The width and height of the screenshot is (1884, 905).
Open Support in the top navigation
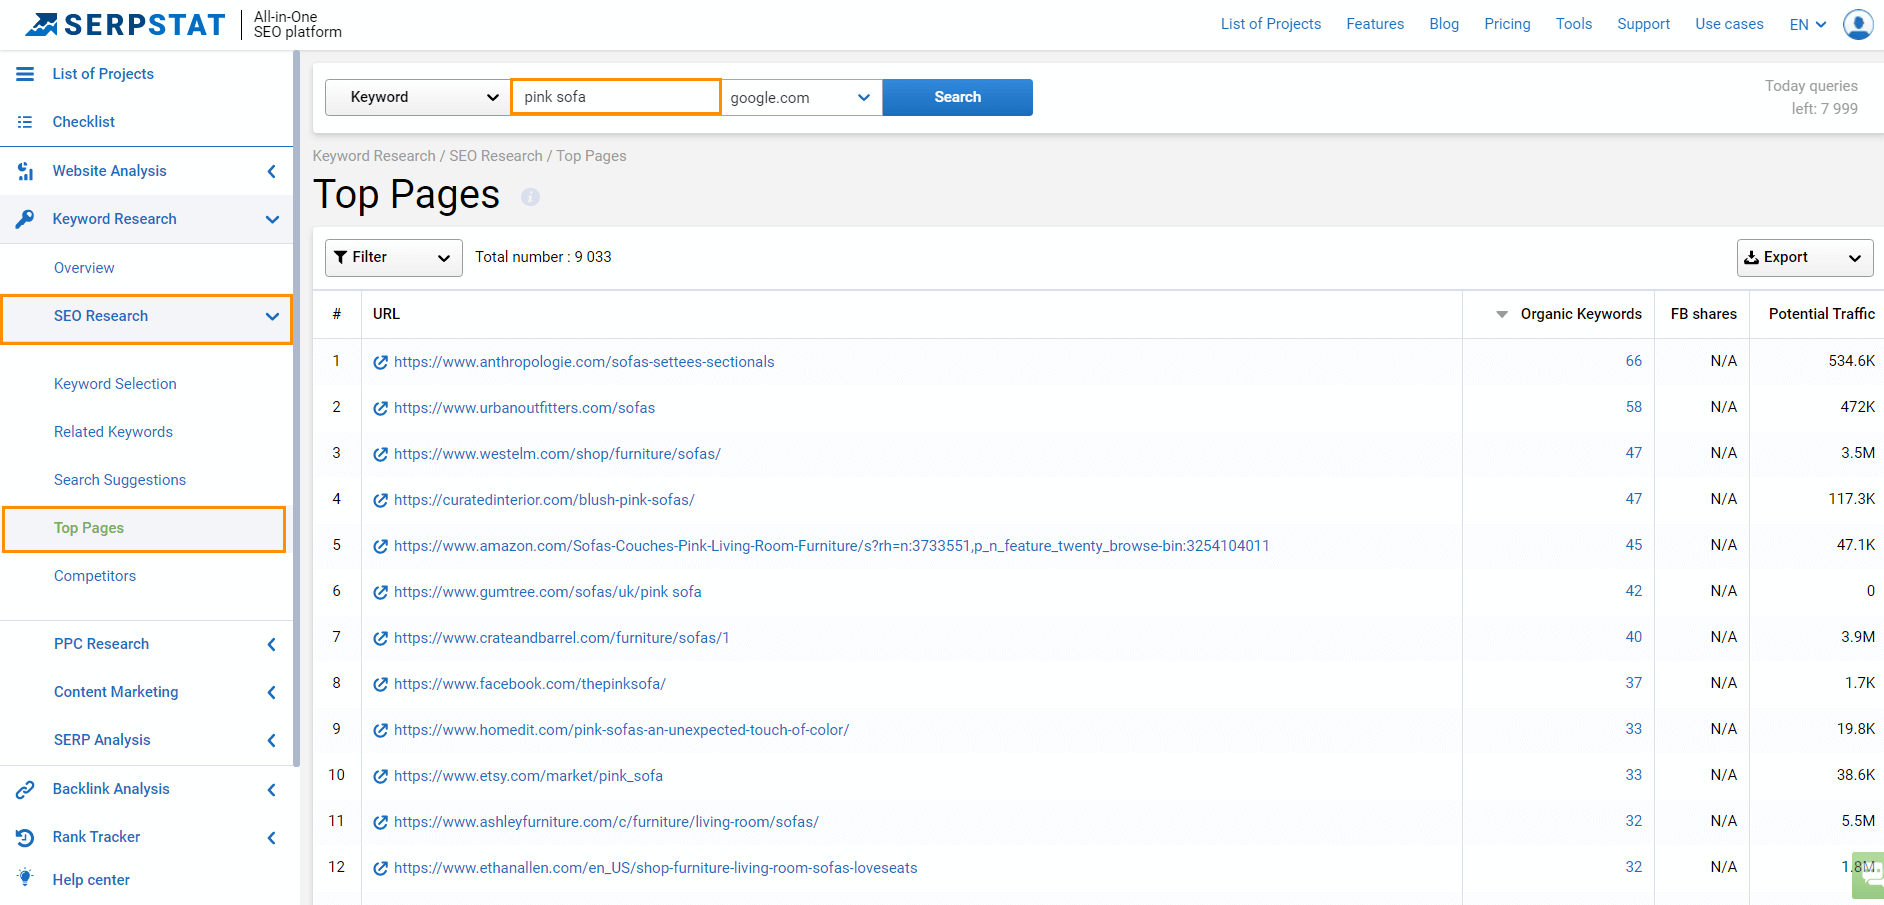(1644, 24)
